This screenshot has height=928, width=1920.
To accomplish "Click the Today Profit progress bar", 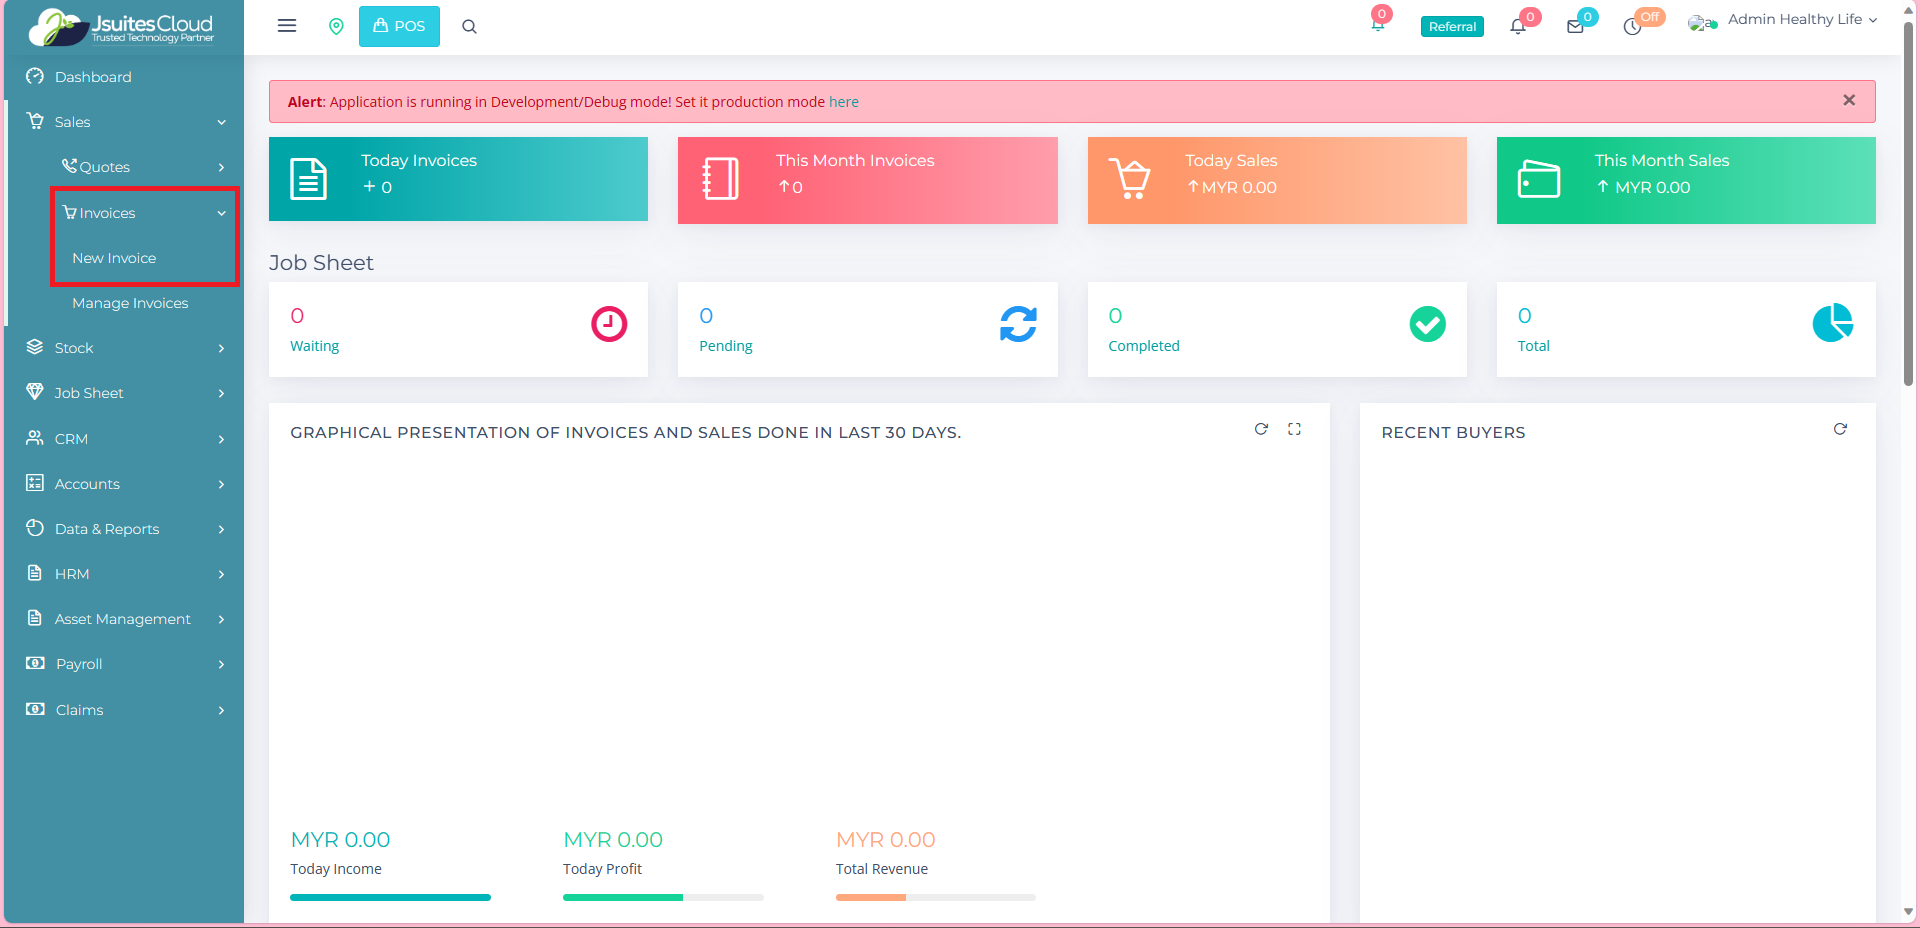I will 662,897.
